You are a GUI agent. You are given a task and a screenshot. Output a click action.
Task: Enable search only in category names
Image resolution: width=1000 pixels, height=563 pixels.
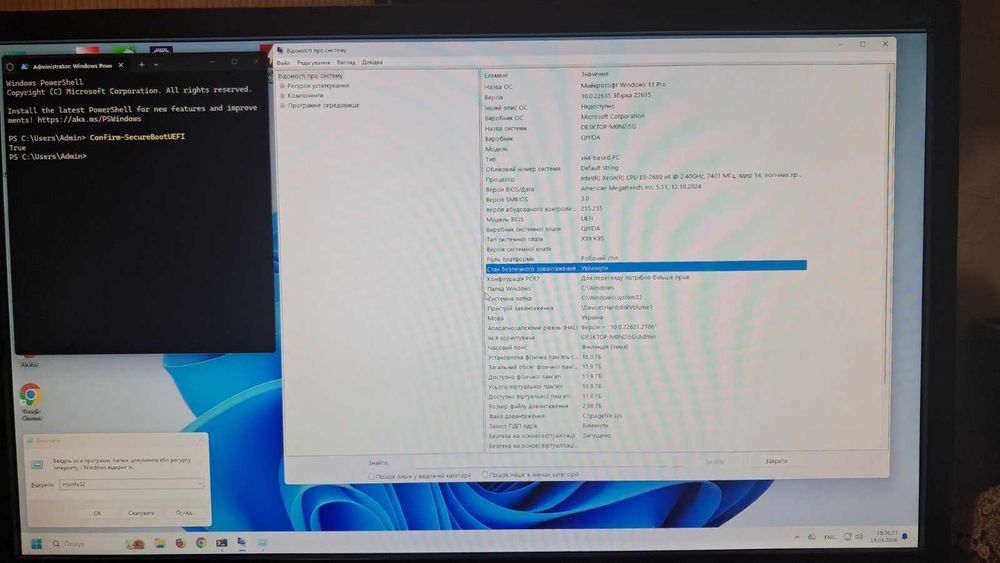point(485,475)
